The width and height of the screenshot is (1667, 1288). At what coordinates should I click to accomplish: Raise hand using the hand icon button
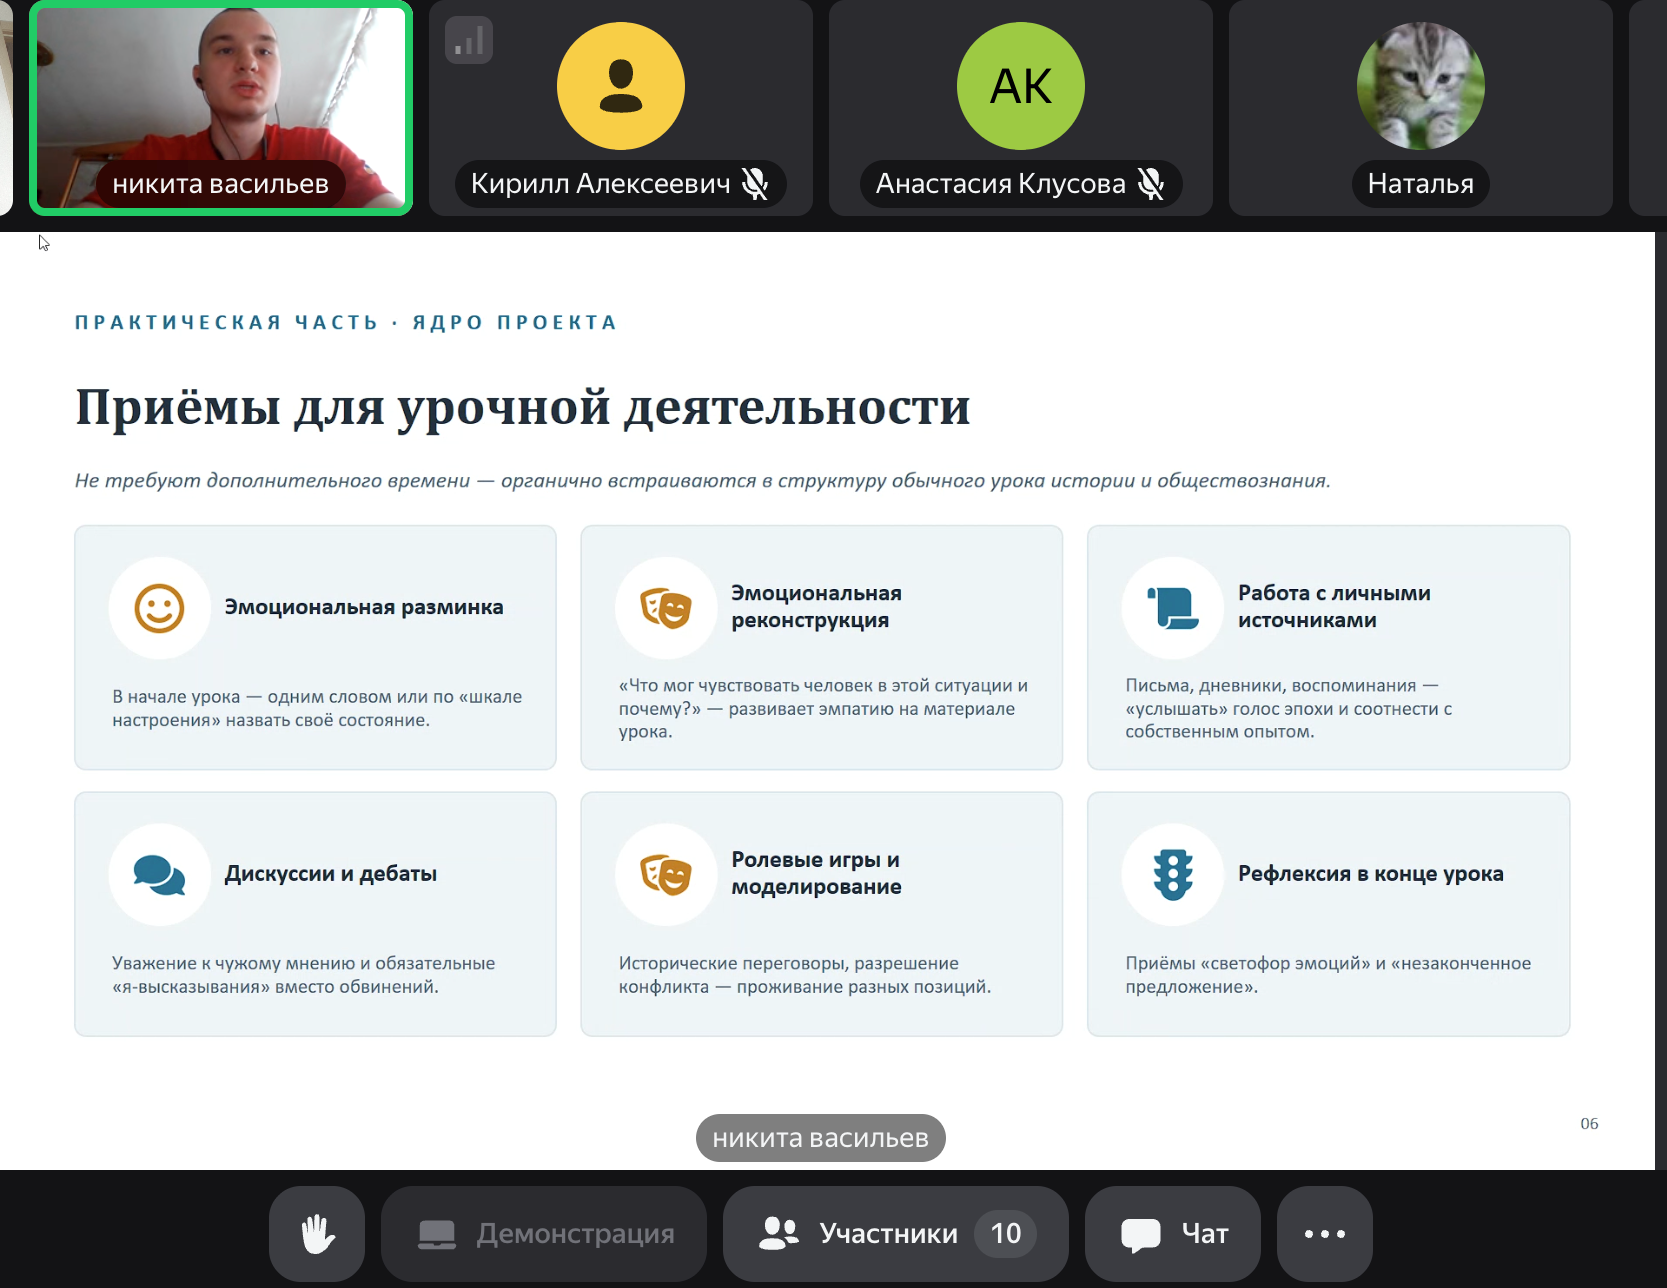click(317, 1233)
